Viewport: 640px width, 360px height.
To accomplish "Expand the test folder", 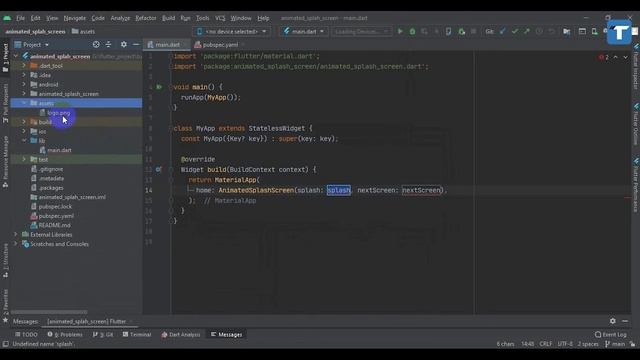I will (24, 159).
